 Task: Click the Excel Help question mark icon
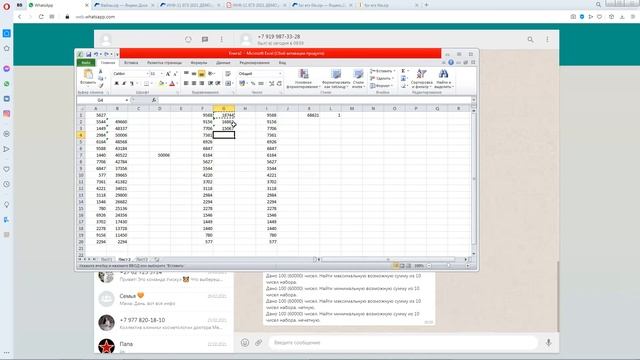pos(451,62)
